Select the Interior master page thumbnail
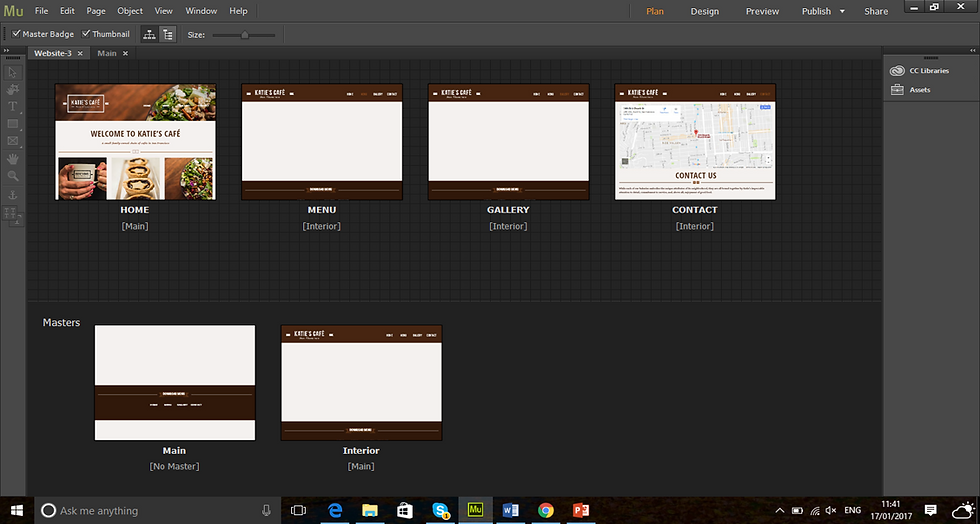Viewport: 980px width, 524px height. (x=361, y=383)
